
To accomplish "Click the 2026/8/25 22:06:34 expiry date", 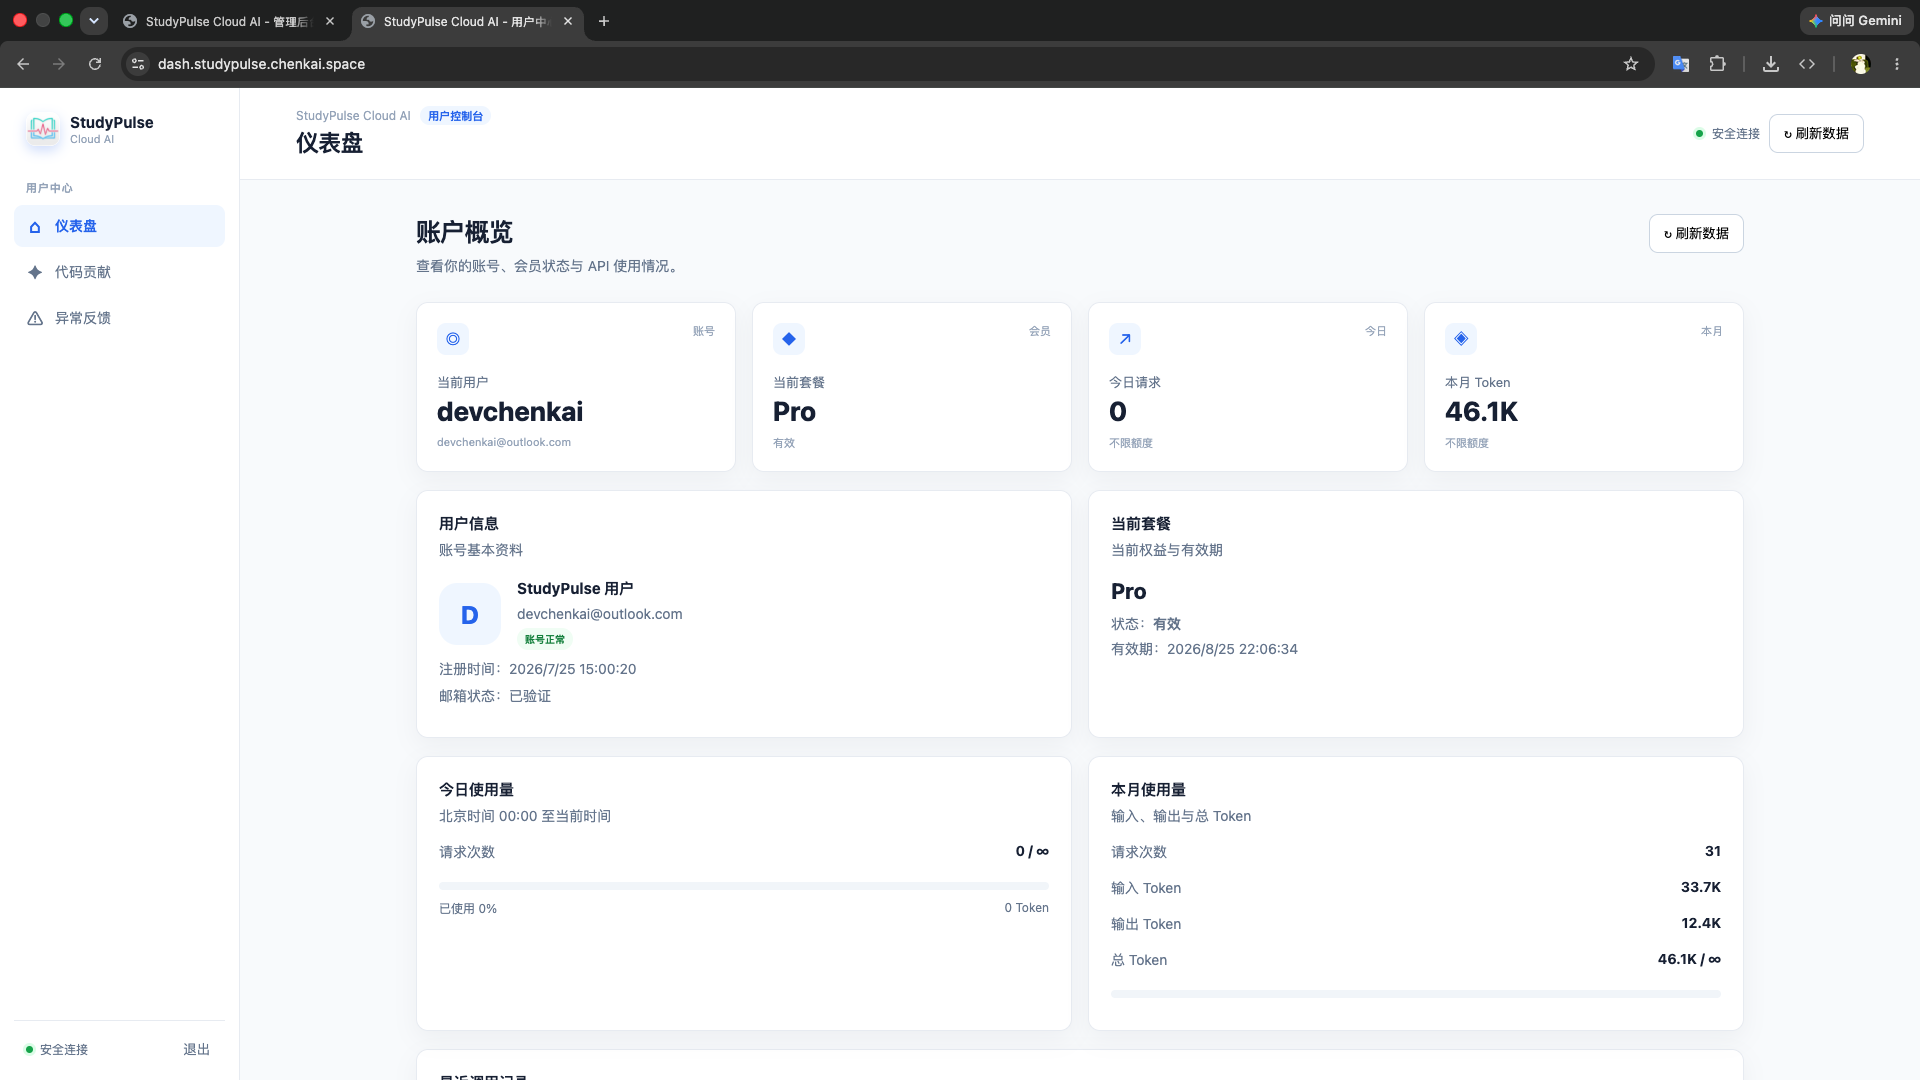I will pos(1232,649).
